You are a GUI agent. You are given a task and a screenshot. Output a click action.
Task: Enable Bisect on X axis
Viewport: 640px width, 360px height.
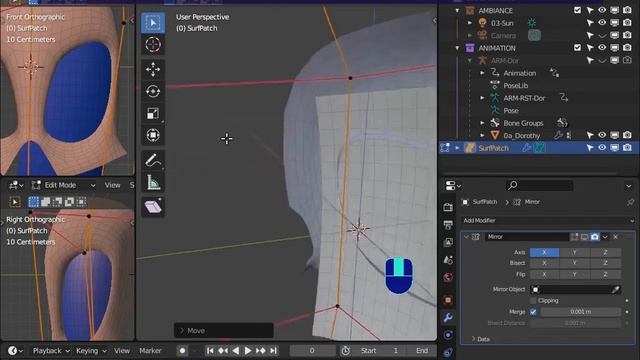coord(544,263)
